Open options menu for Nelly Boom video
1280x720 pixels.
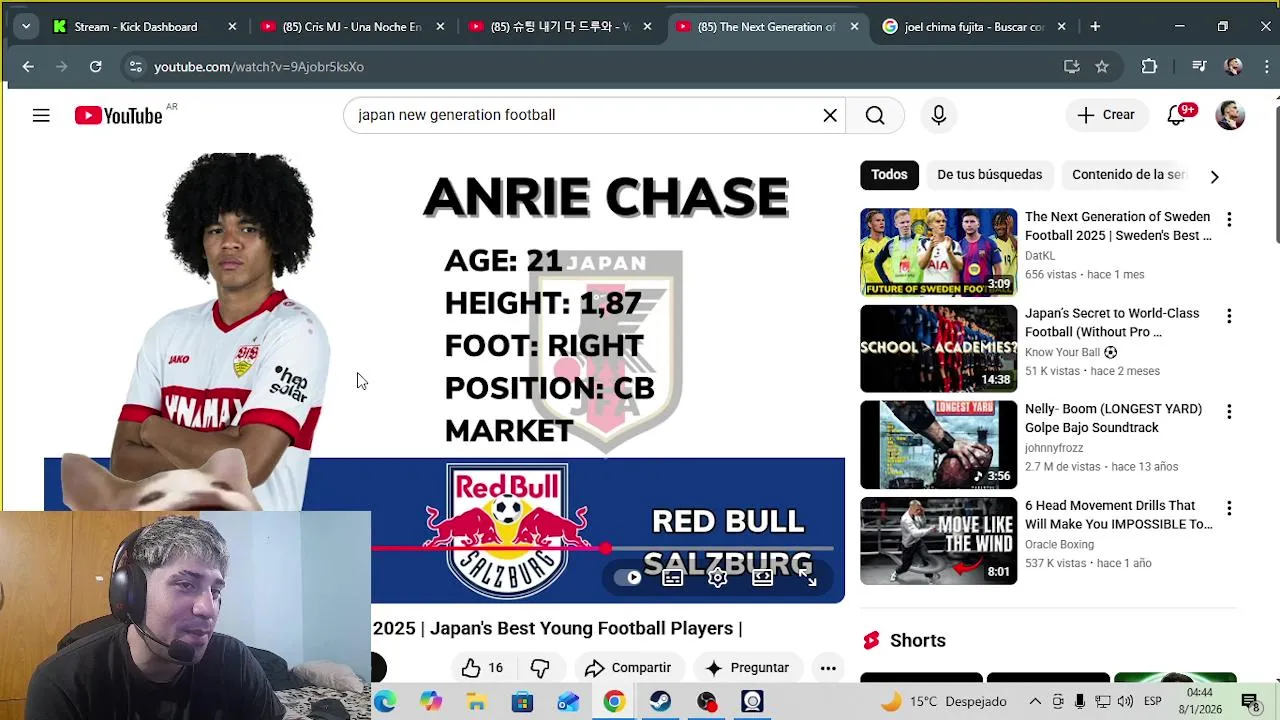(x=1229, y=412)
